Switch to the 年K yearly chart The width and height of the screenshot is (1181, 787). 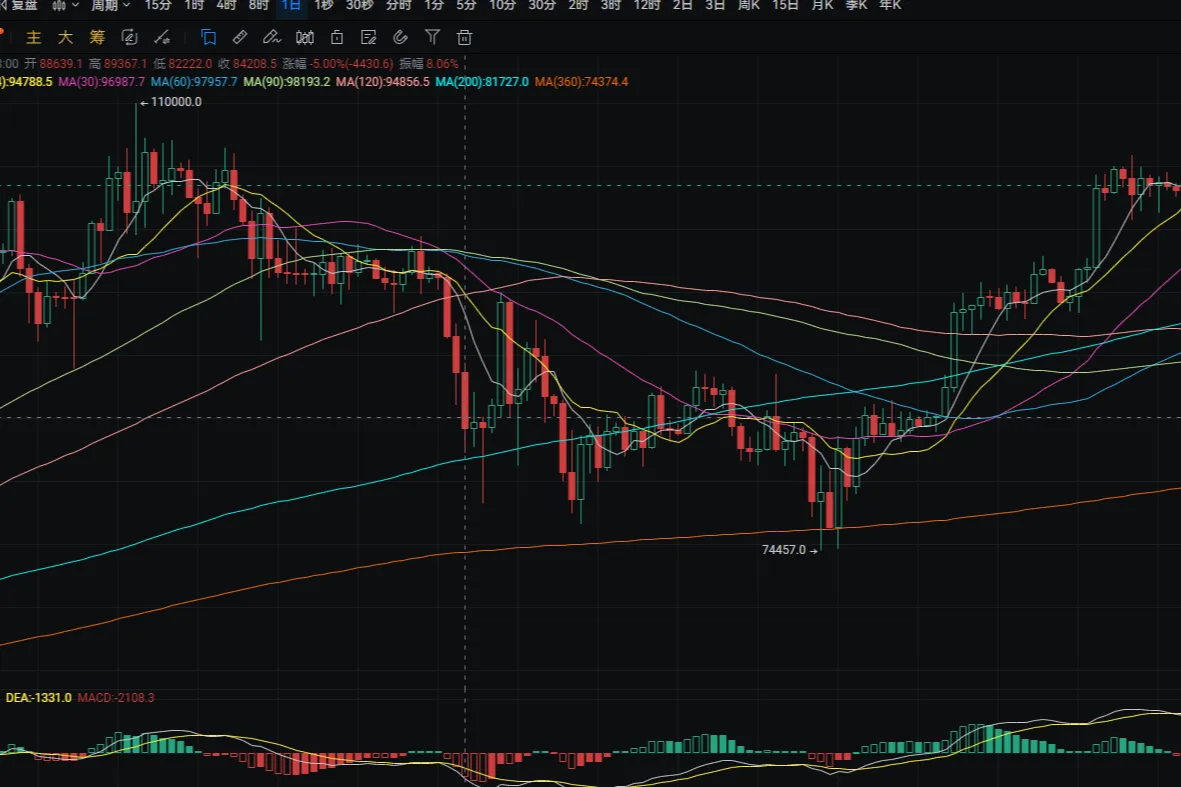click(x=890, y=5)
